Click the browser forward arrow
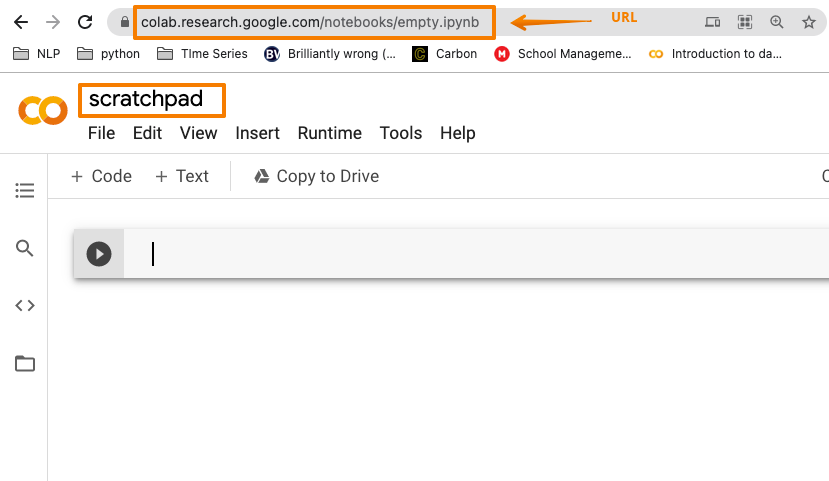 click(53, 22)
